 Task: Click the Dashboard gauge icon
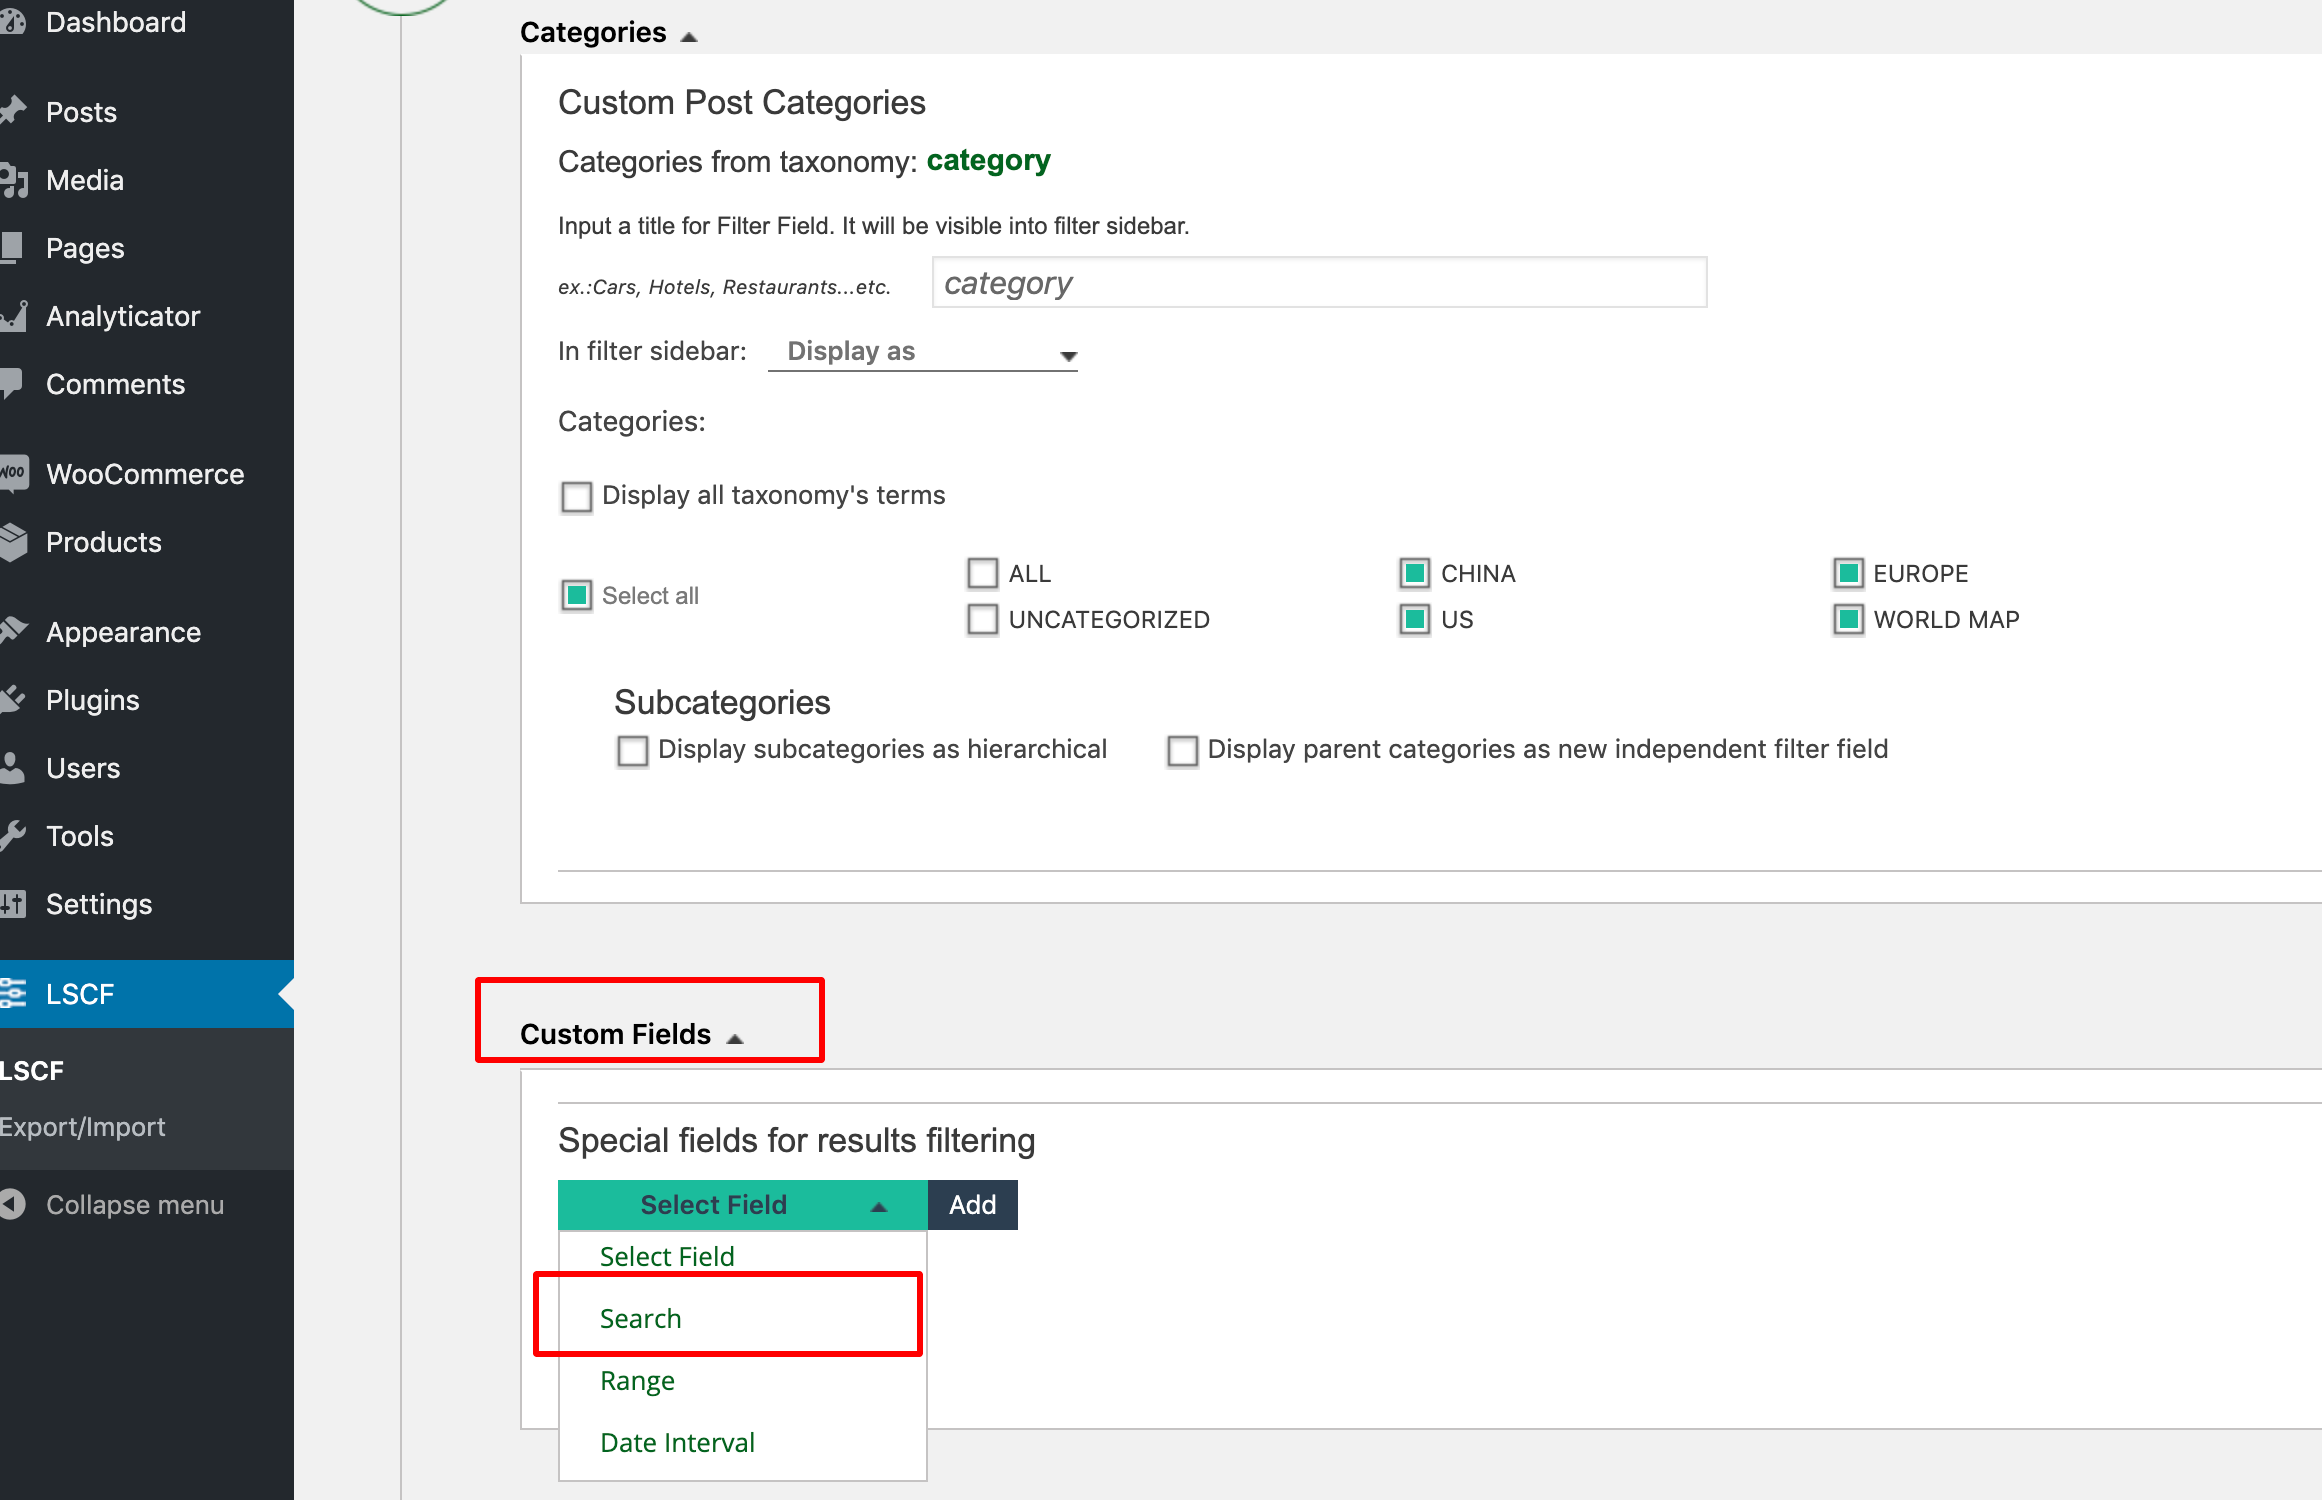12,22
